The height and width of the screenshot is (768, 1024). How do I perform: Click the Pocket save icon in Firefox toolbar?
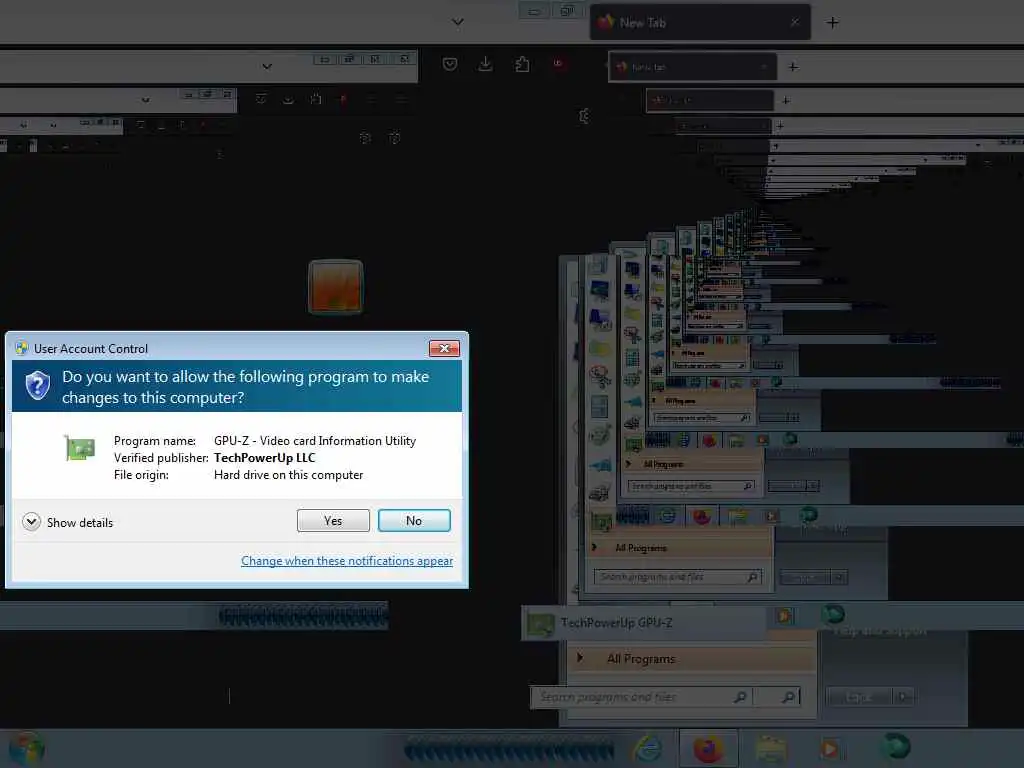click(x=450, y=64)
